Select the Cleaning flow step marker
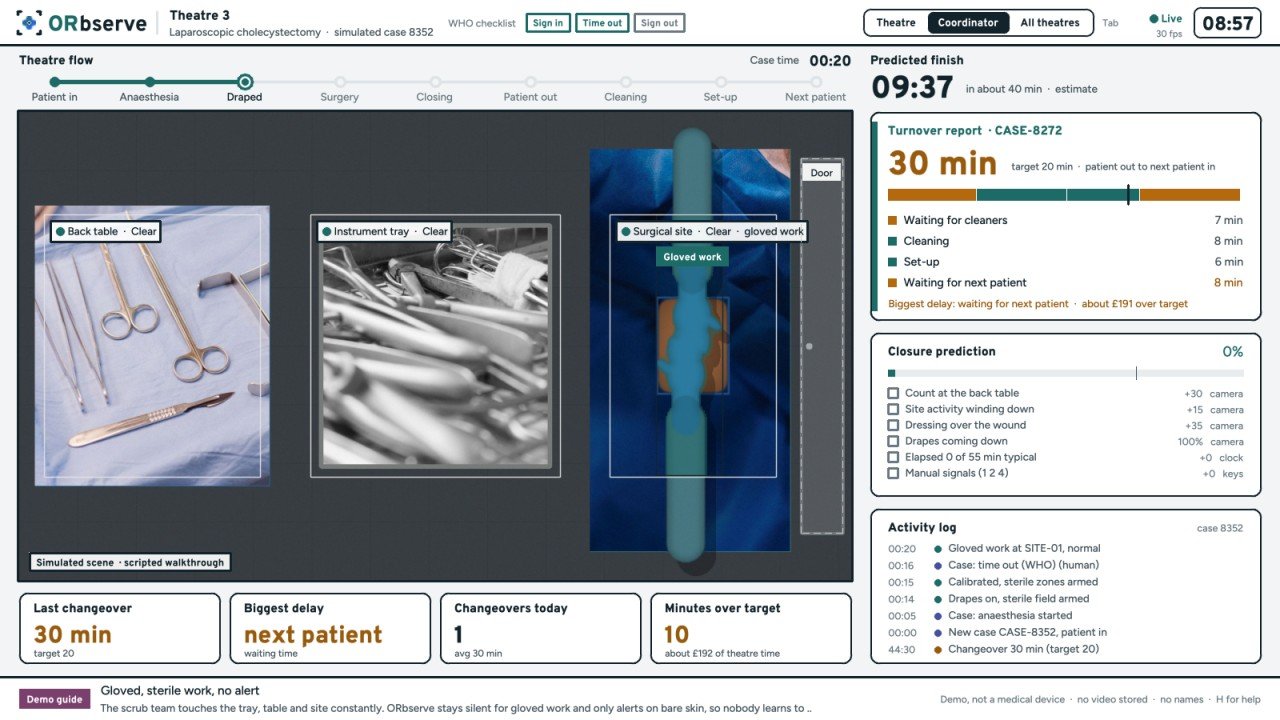 pos(626,82)
